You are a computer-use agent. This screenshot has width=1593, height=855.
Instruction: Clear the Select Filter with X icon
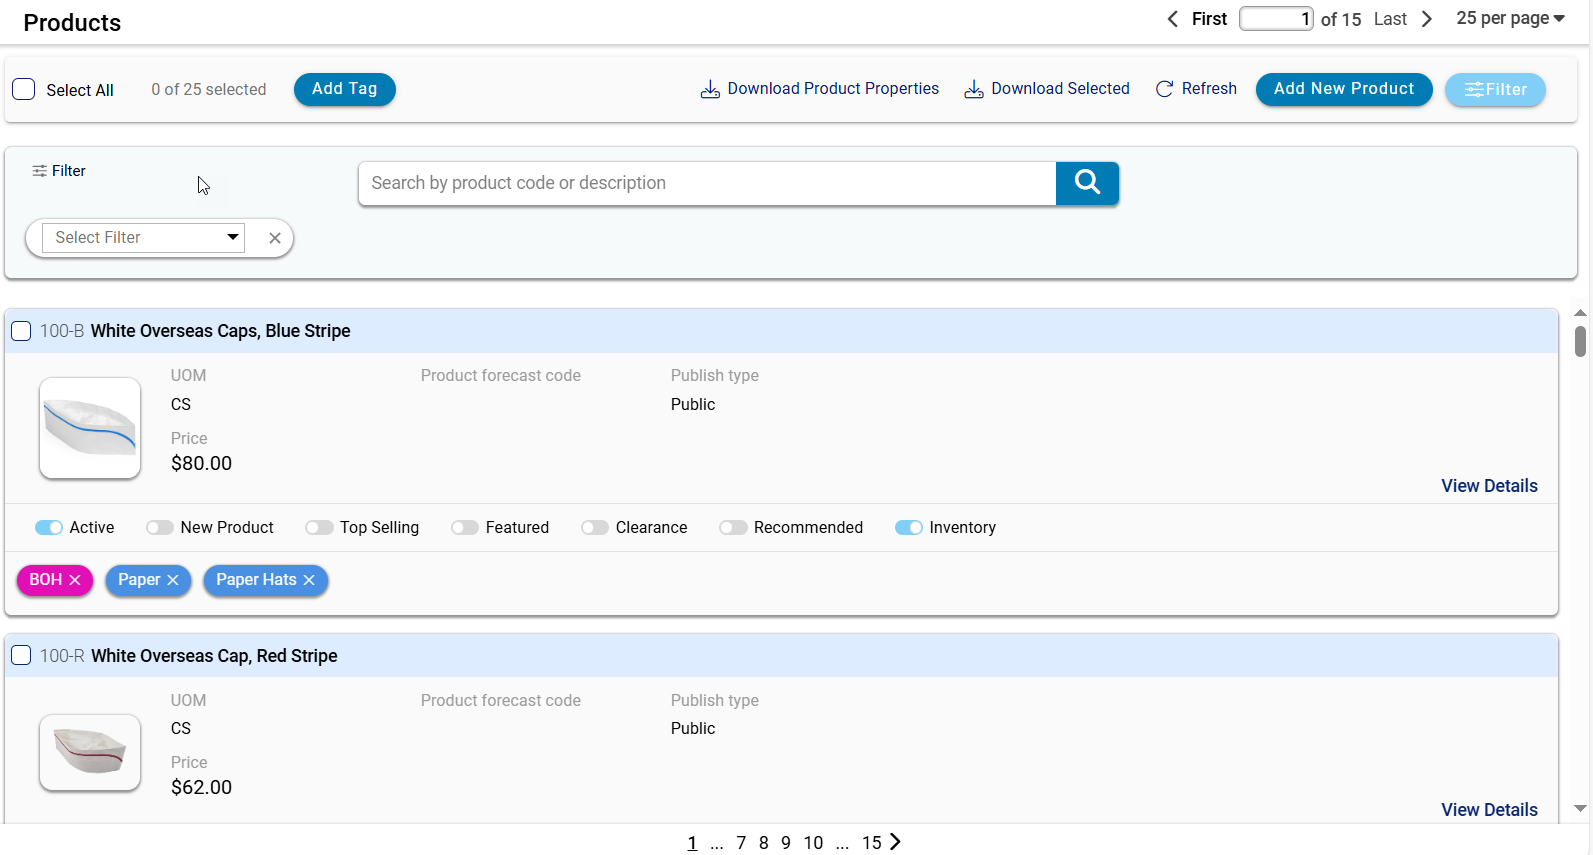pos(275,238)
